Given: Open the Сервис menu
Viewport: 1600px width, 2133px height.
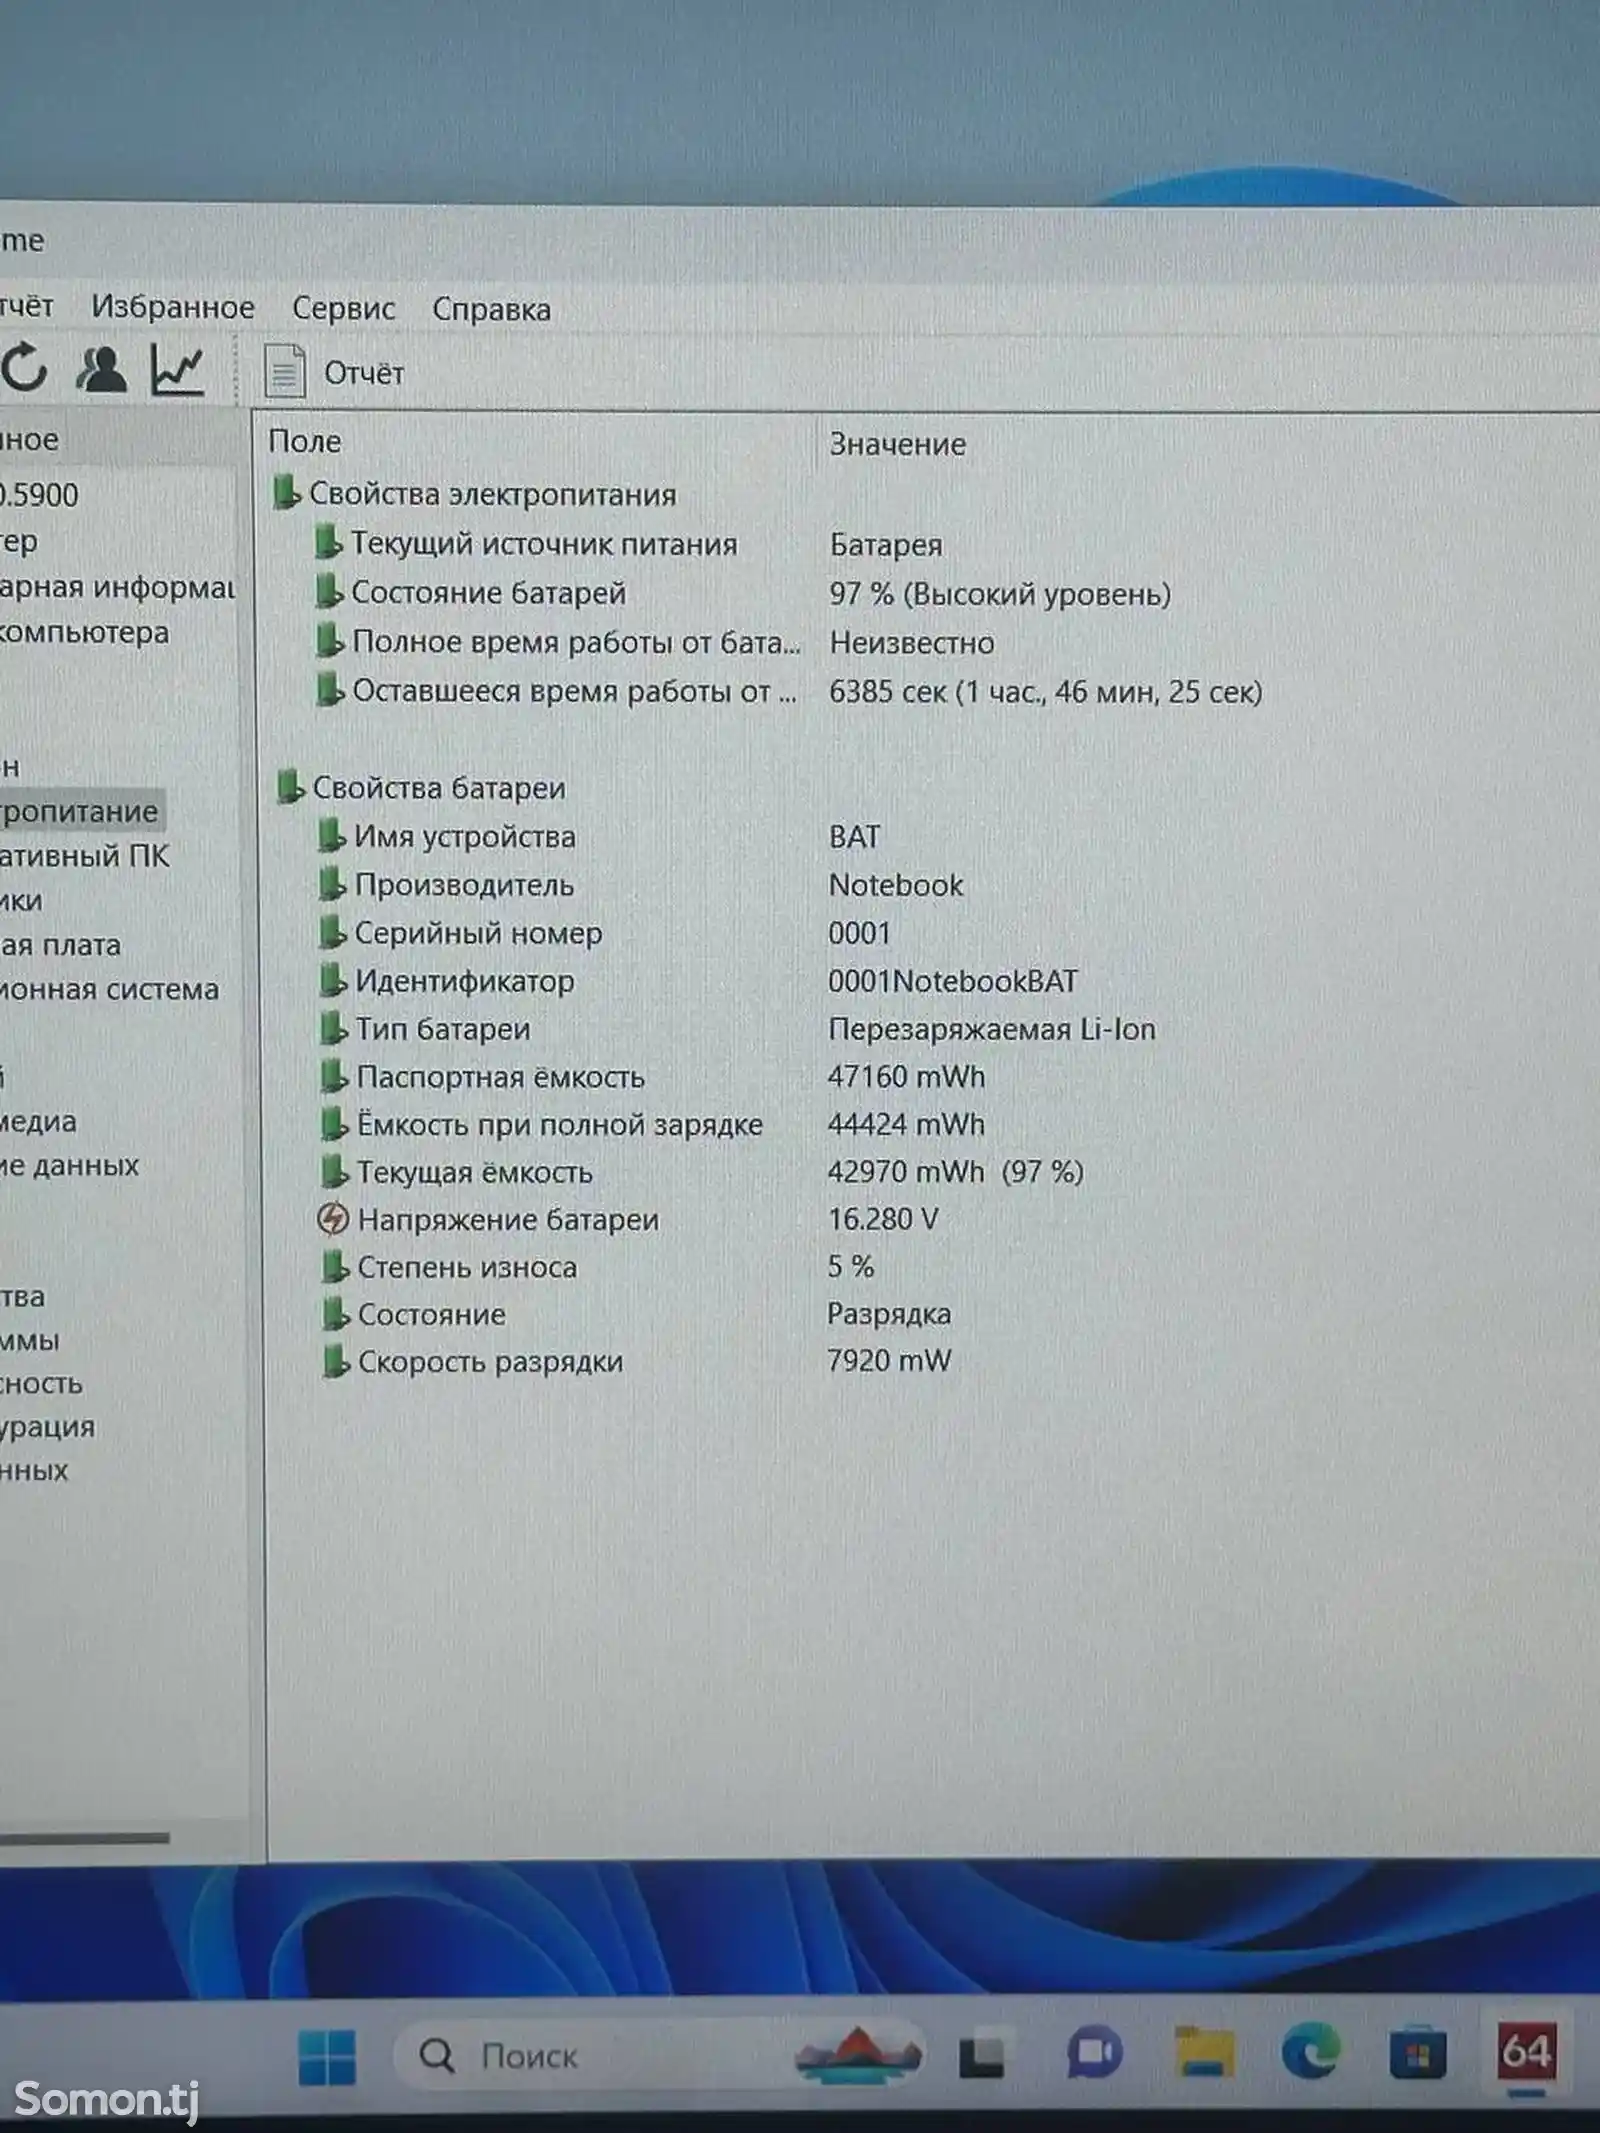Looking at the screenshot, I should click(x=343, y=308).
